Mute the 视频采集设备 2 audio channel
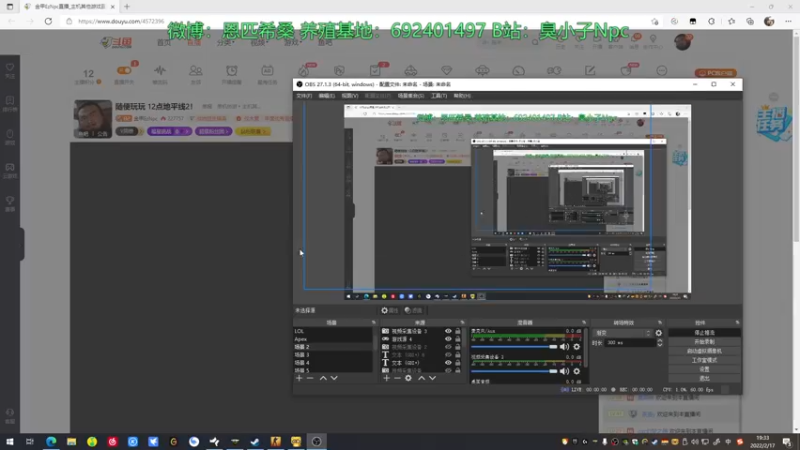The width and height of the screenshot is (800, 450). pos(564,371)
